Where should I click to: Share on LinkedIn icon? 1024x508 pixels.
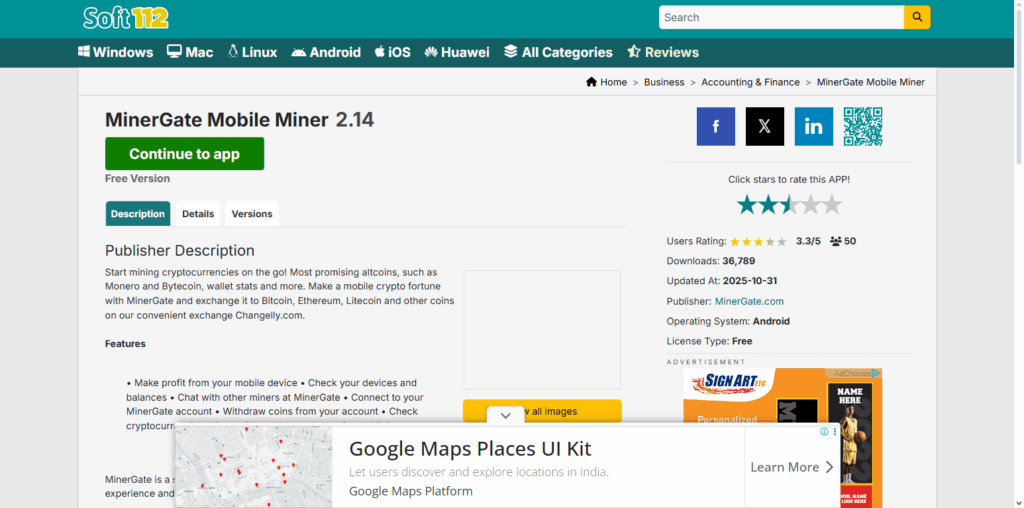(814, 127)
